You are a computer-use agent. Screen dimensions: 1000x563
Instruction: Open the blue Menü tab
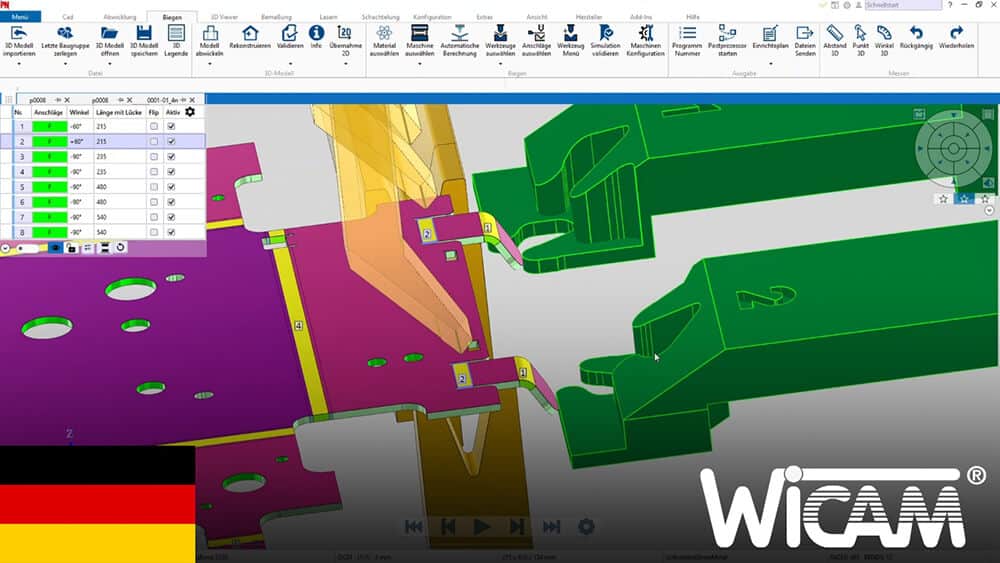coord(21,17)
